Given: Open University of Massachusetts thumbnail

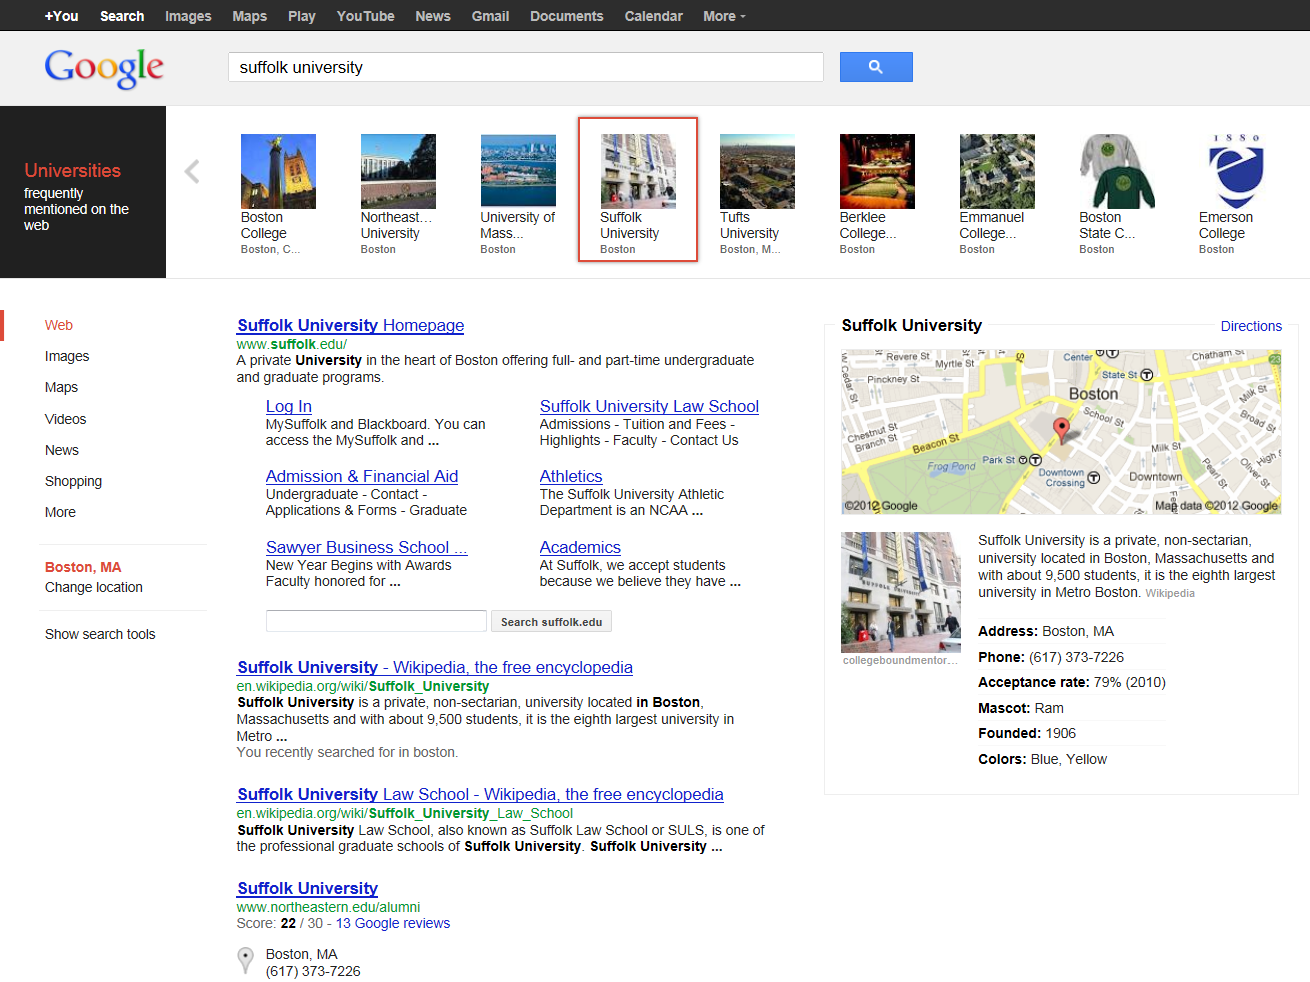Looking at the screenshot, I should point(518,171).
